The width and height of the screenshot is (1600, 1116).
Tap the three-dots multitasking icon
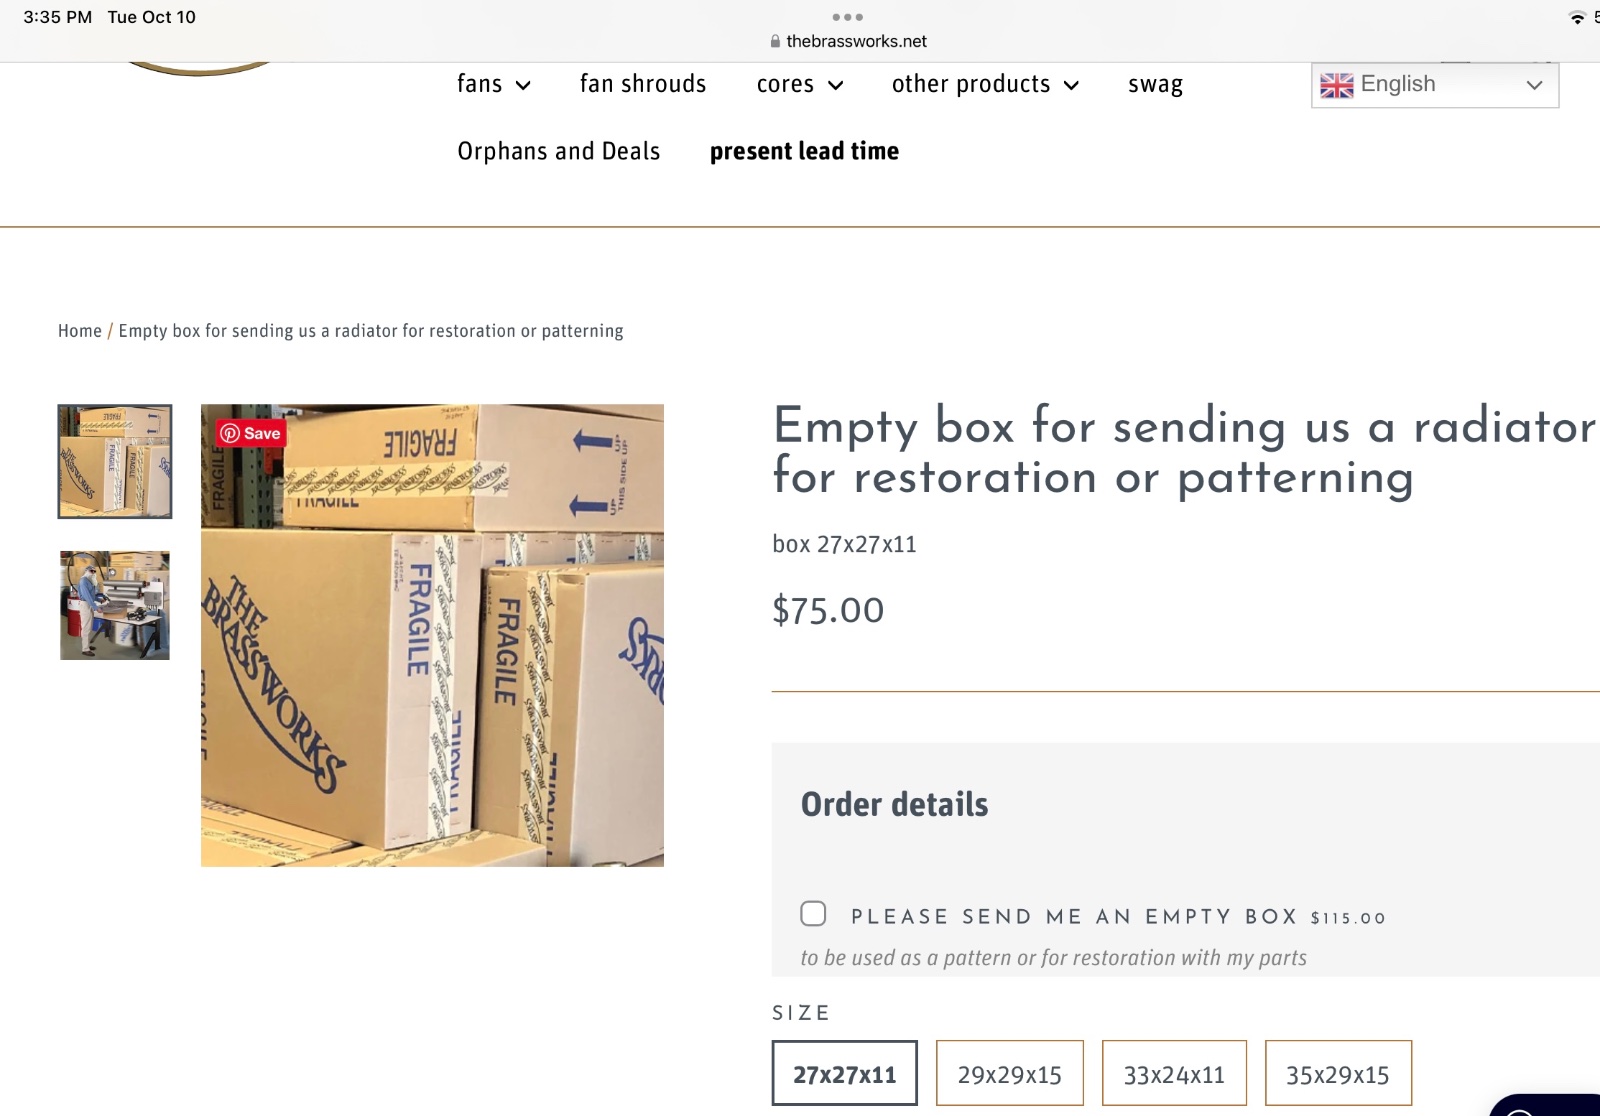pyautogui.click(x=847, y=17)
